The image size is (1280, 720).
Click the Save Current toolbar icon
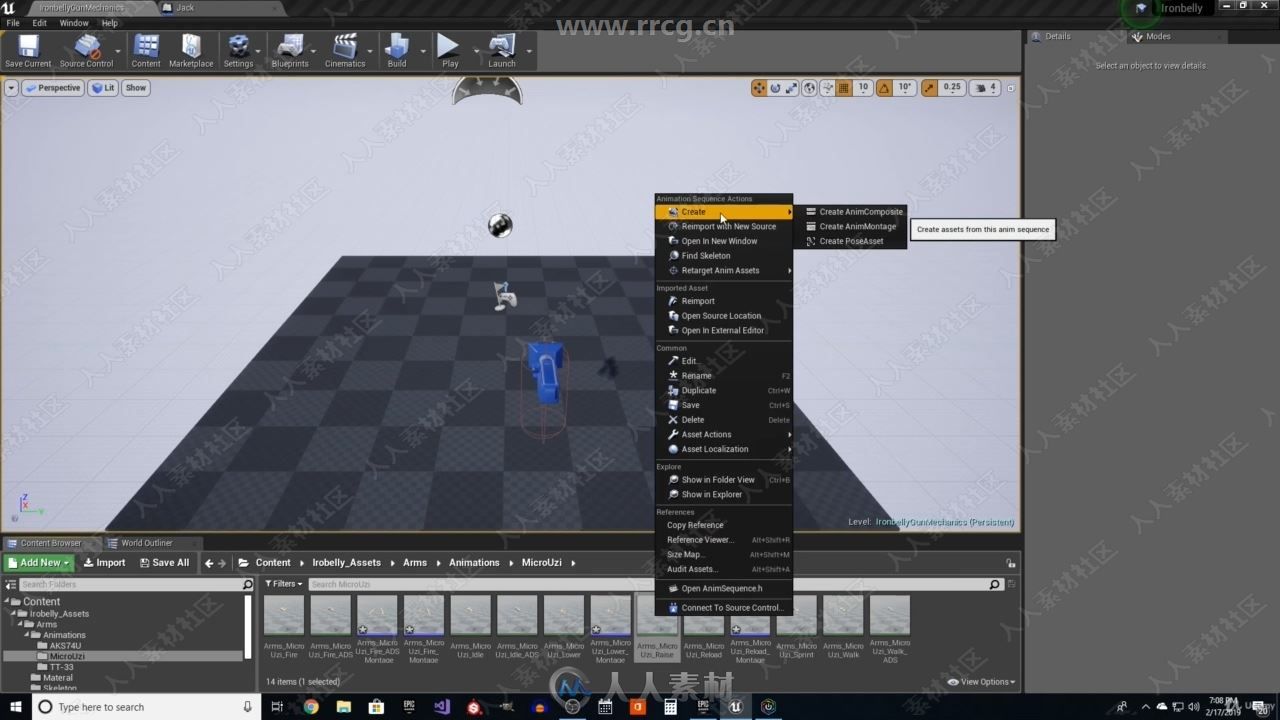click(x=28, y=50)
